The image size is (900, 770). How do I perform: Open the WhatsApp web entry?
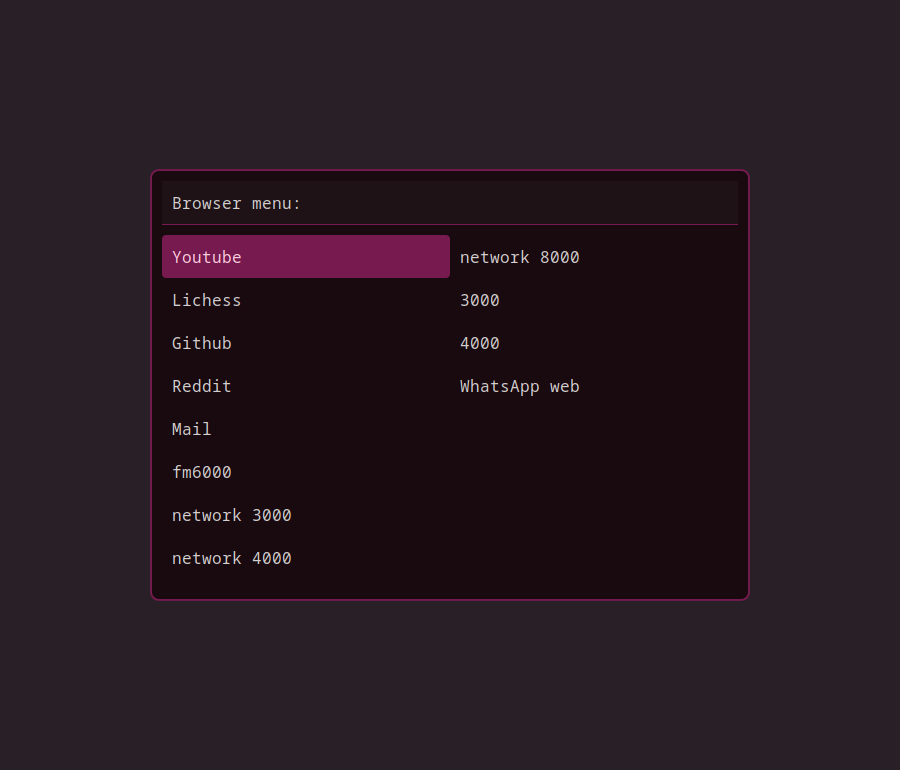[x=594, y=386]
